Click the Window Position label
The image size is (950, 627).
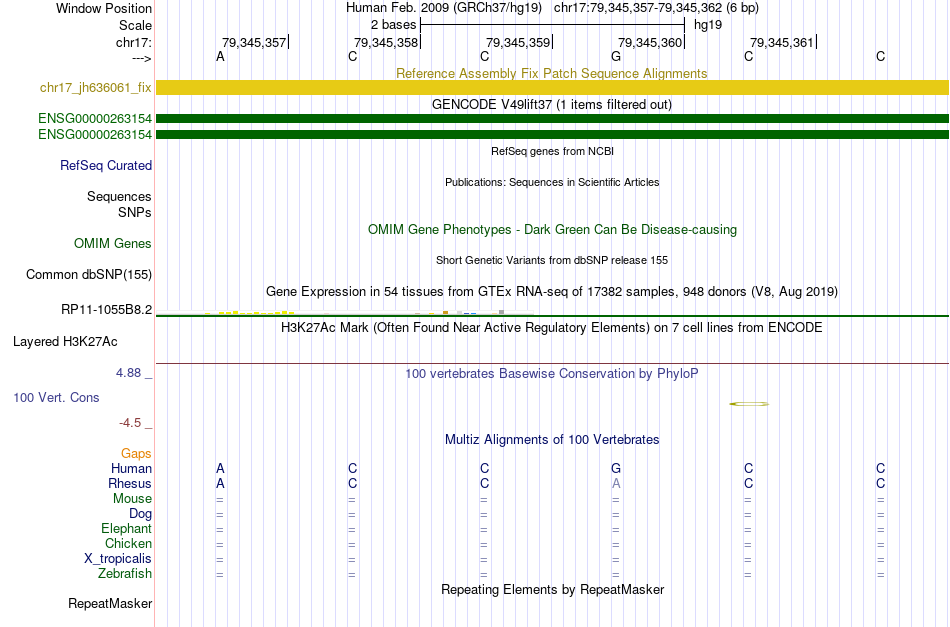[x=104, y=8]
